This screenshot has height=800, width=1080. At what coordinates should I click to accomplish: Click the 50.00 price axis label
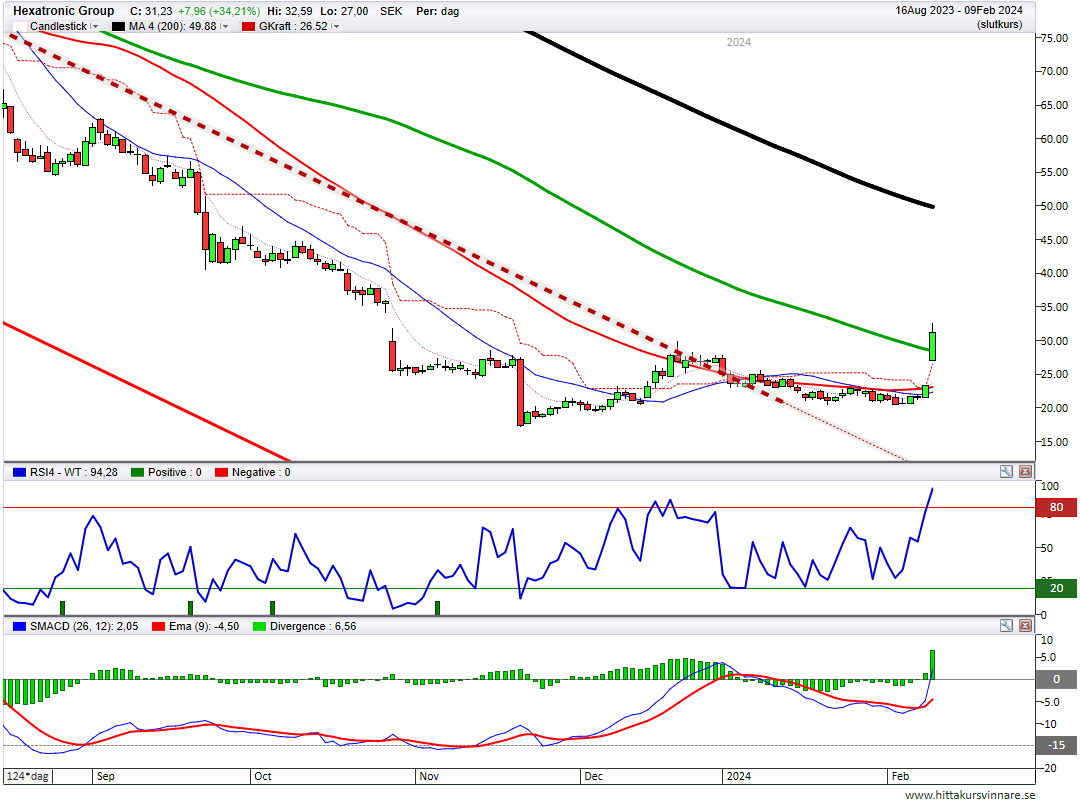[1055, 206]
